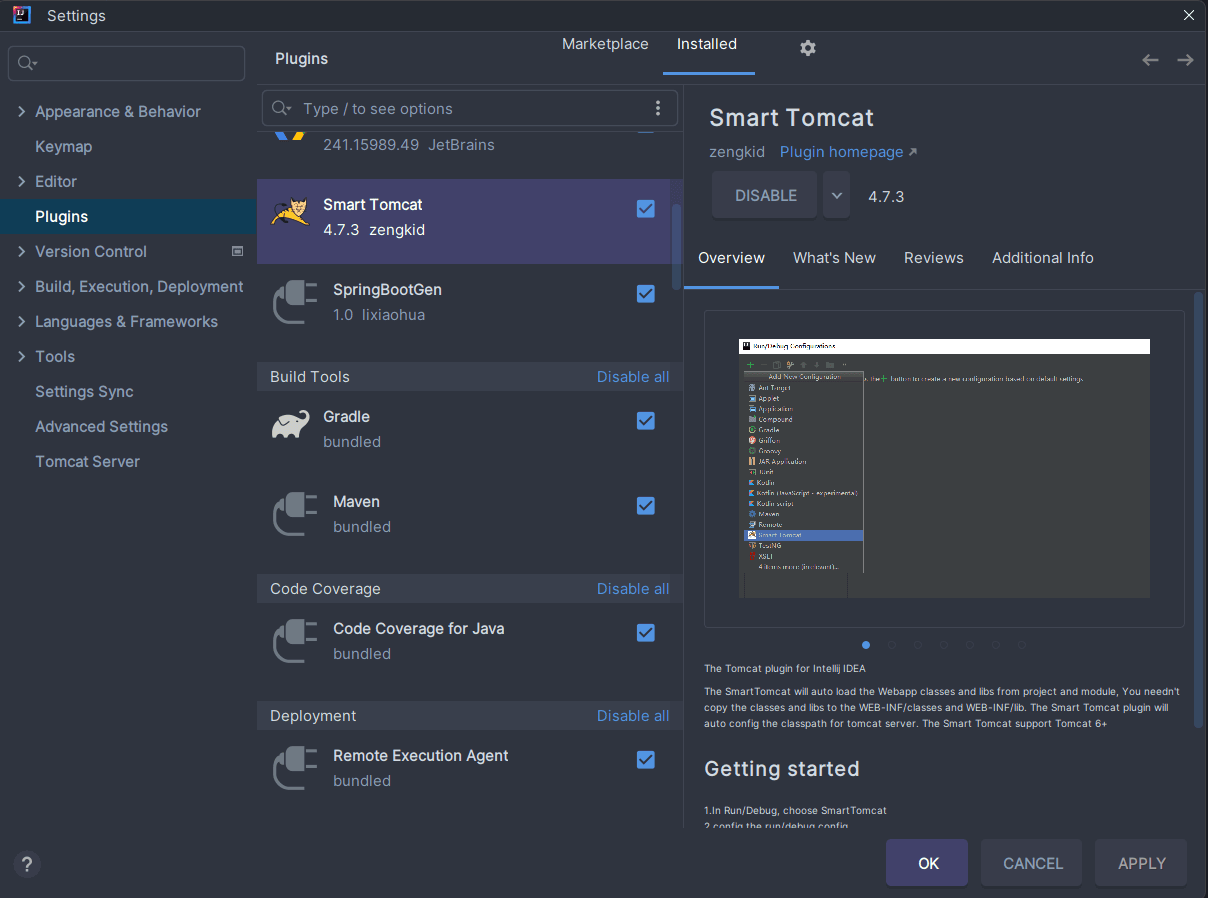Viewport: 1208px width, 898px height.
Task: Open the Plugin homepage link
Action: tap(848, 152)
